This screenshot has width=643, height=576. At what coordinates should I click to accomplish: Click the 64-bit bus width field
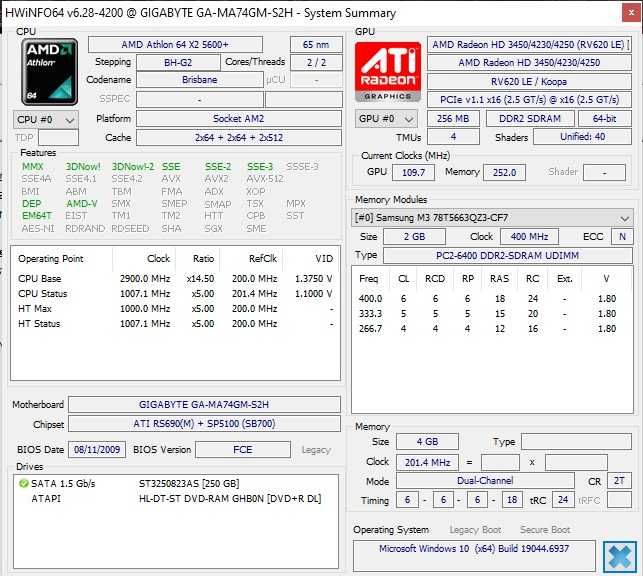click(x=605, y=118)
